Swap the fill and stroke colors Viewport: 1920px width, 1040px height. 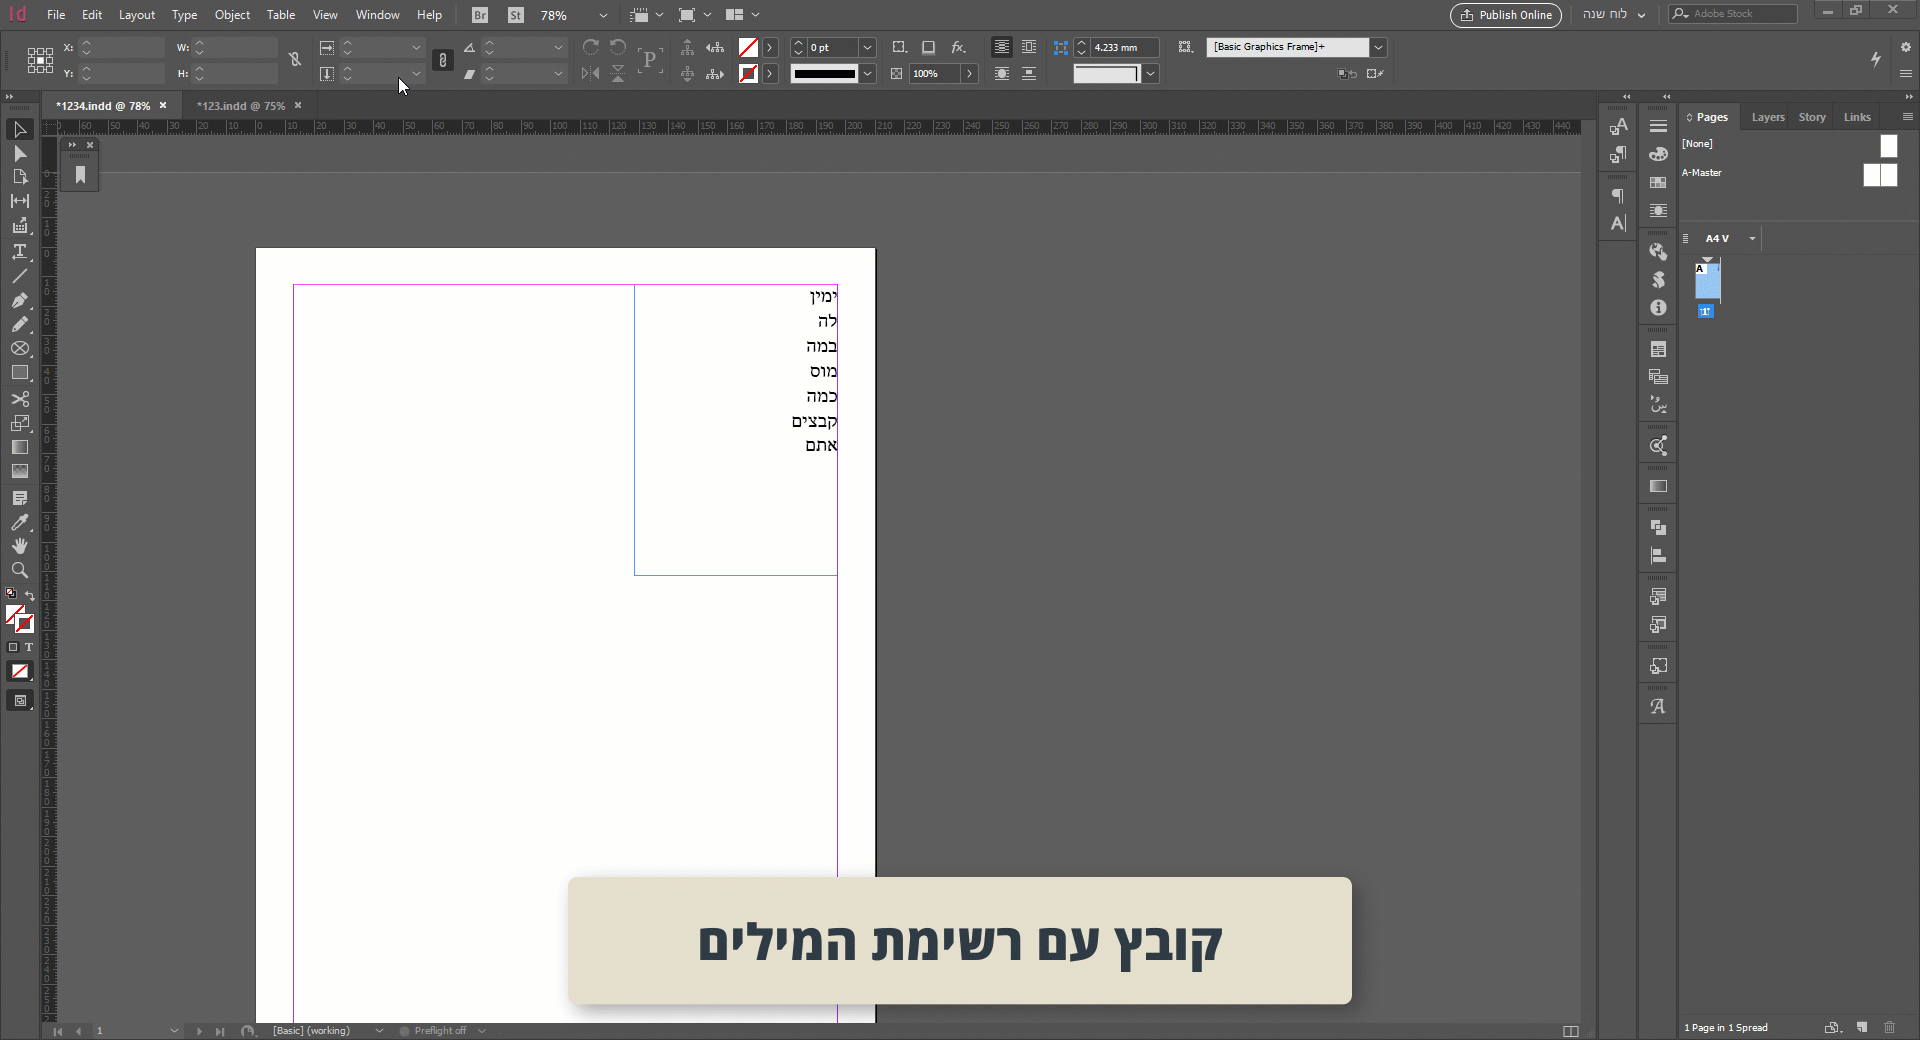(30, 594)
